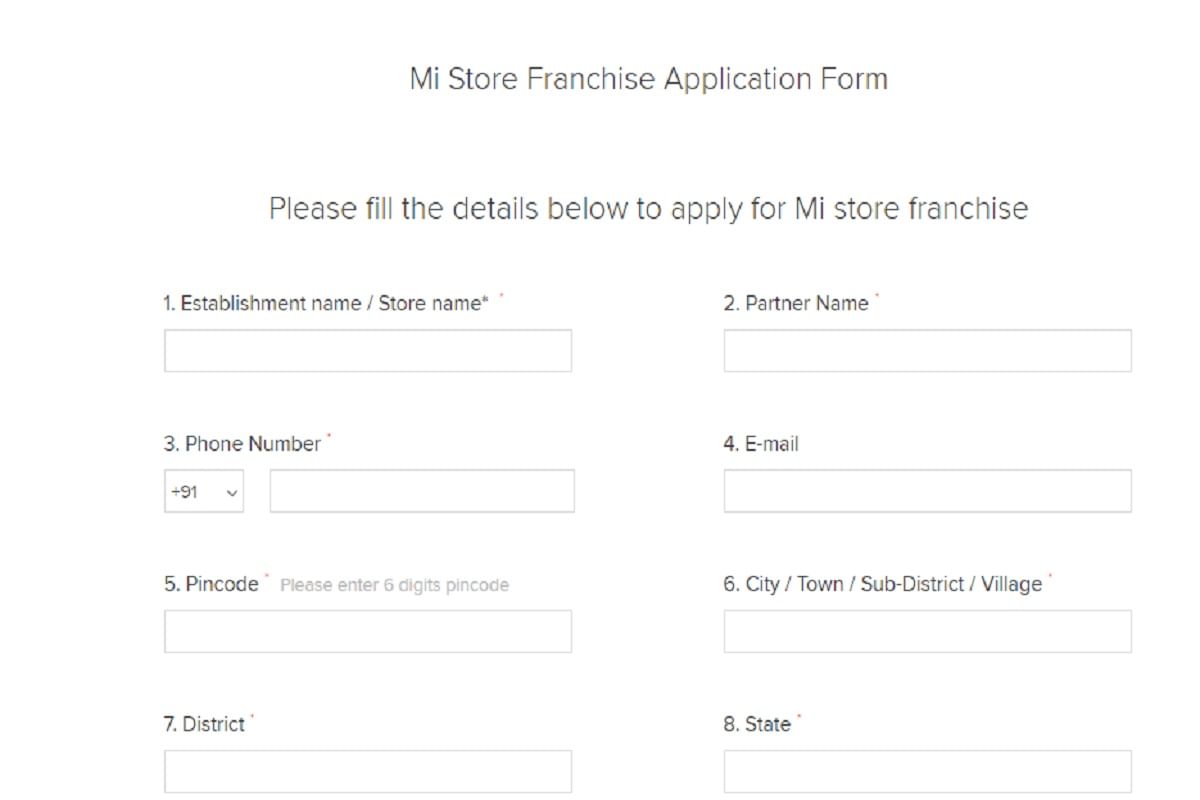Click the 'Please enter 6 digits pincode' hint text
Image resolution: width=1200 pixels, height=800 pixels.
[x=394, y=585]
